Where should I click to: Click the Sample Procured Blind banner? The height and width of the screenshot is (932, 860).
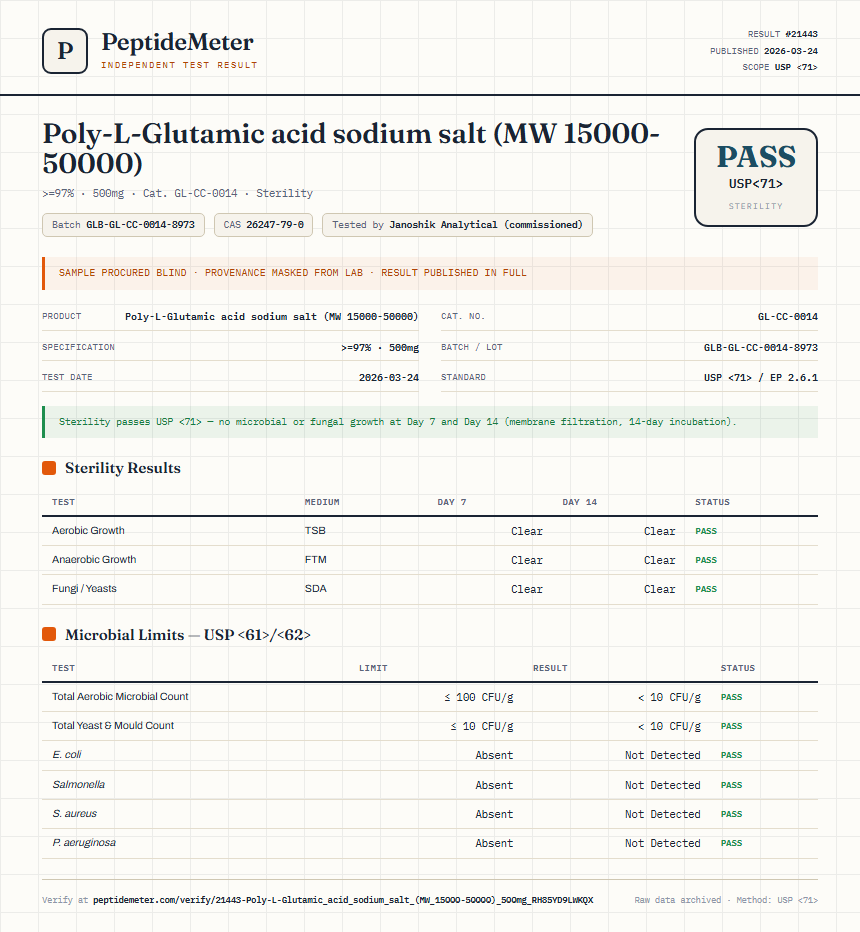tap(430, 273)
